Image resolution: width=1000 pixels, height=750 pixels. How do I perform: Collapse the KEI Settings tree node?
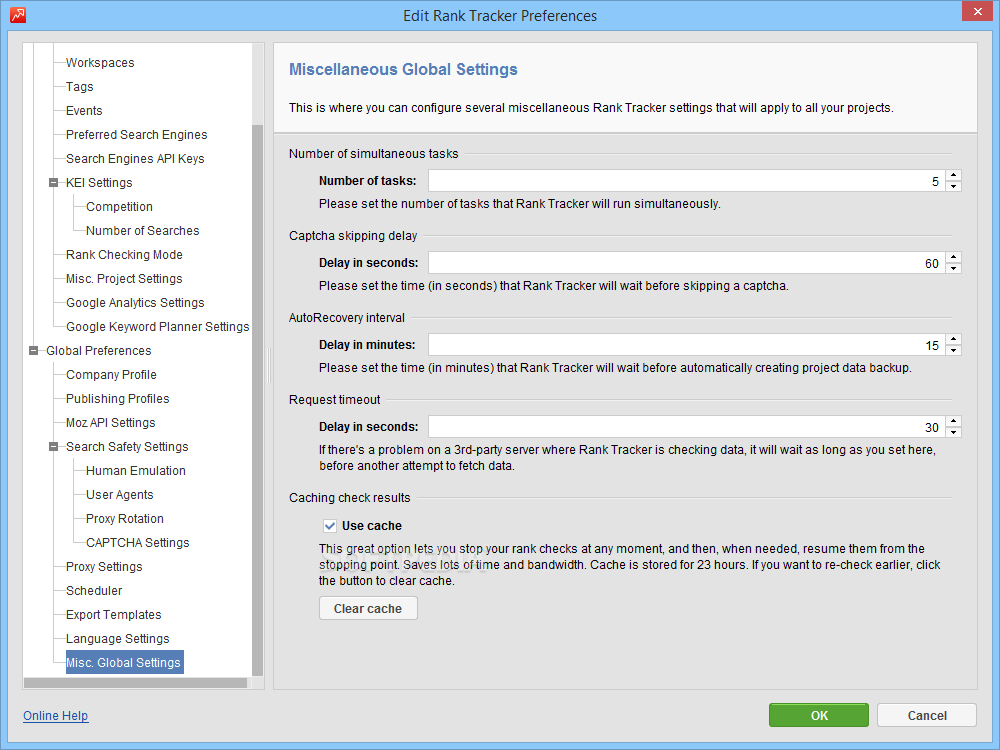pyautogui.click(x=54, y=183)
